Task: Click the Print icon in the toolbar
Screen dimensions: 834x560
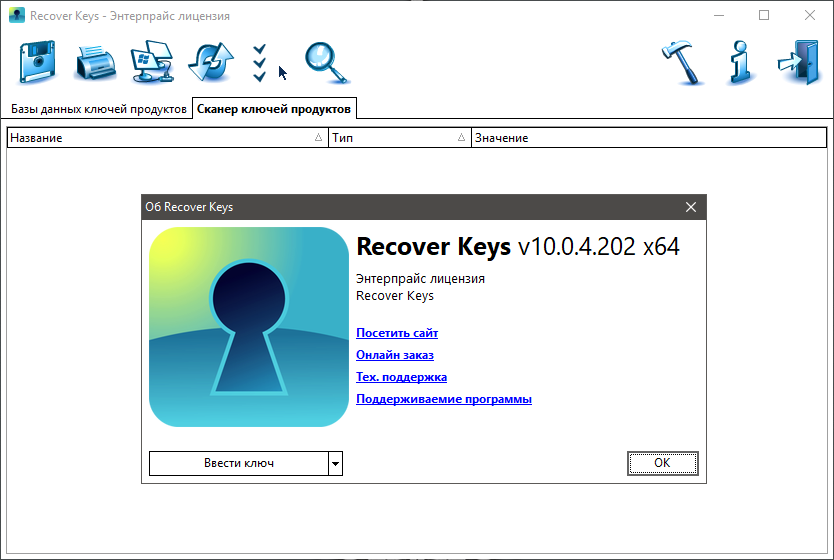Action: point(96,63)
